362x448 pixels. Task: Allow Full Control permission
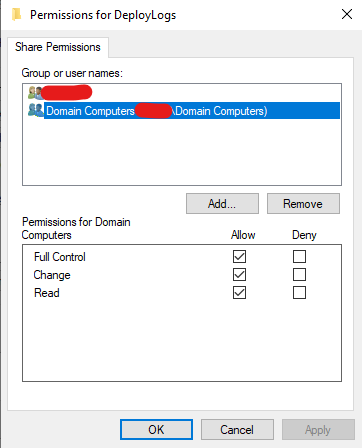[239, 257]
